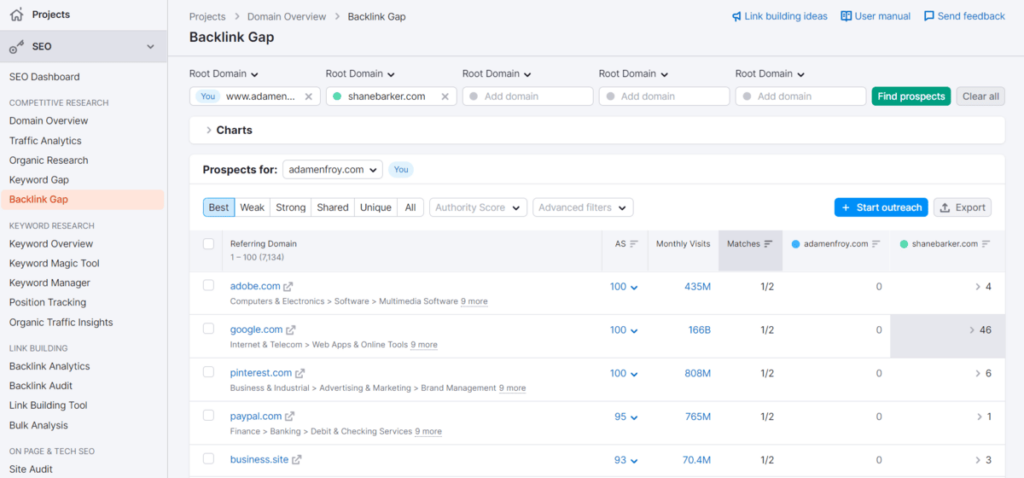Open the Advanced filters dropdown
Screen dimensions: 1024x478
point(583,208)
